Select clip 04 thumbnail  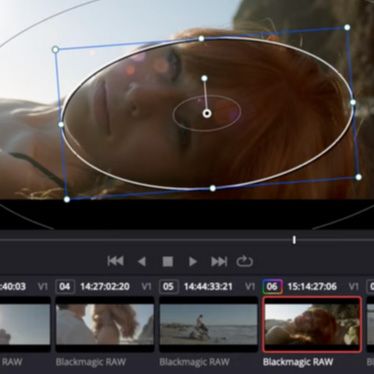[104, 324]
